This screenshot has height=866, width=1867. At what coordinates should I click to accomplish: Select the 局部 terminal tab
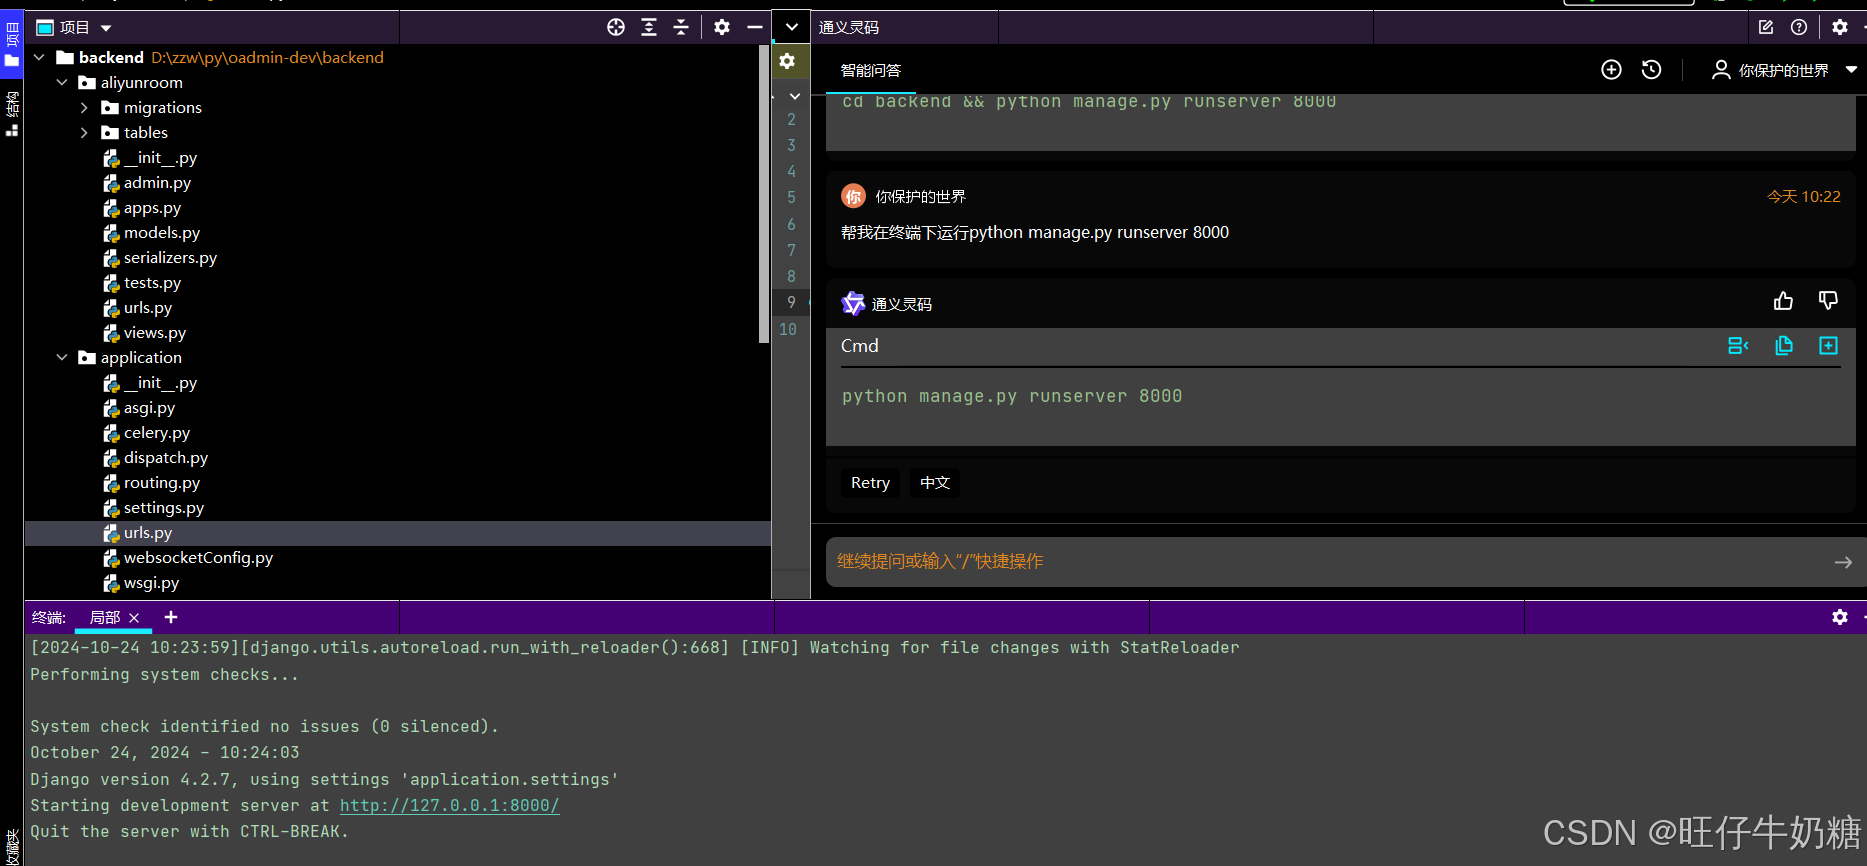pyautogui.click(x=104, y=618)
